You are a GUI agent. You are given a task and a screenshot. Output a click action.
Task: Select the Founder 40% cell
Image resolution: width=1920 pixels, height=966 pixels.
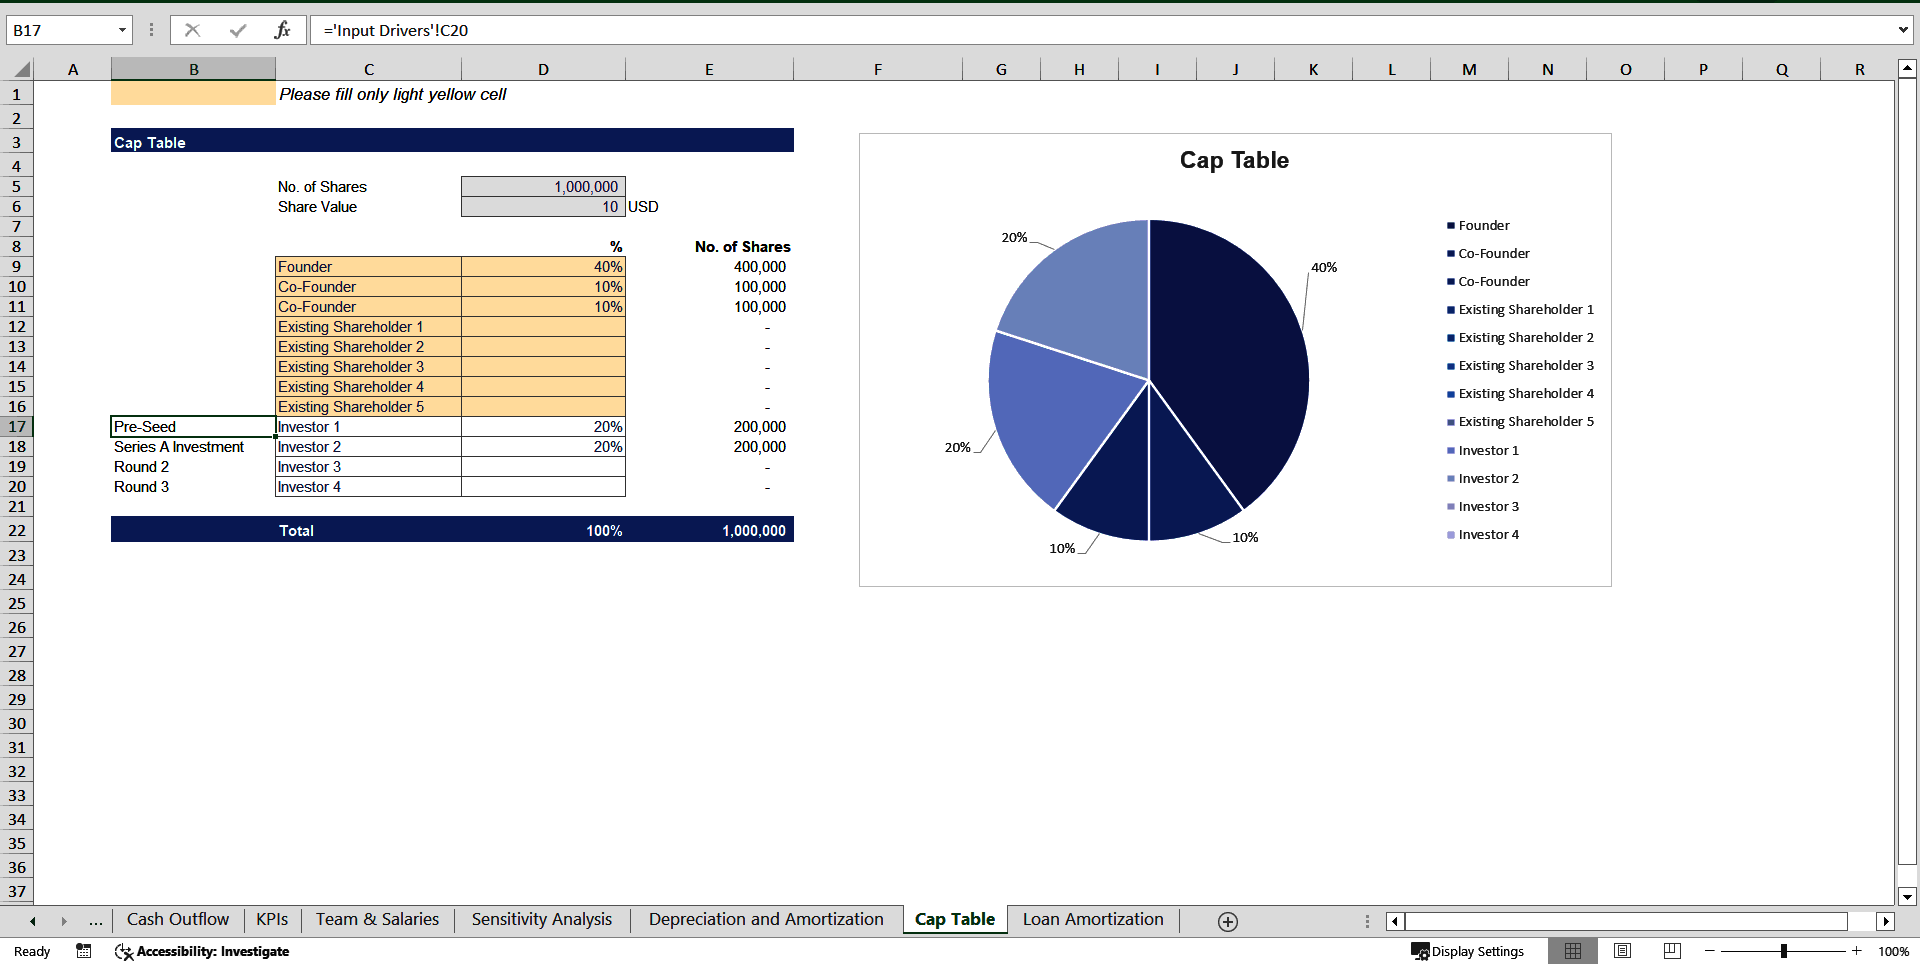(x=543, y=267)
